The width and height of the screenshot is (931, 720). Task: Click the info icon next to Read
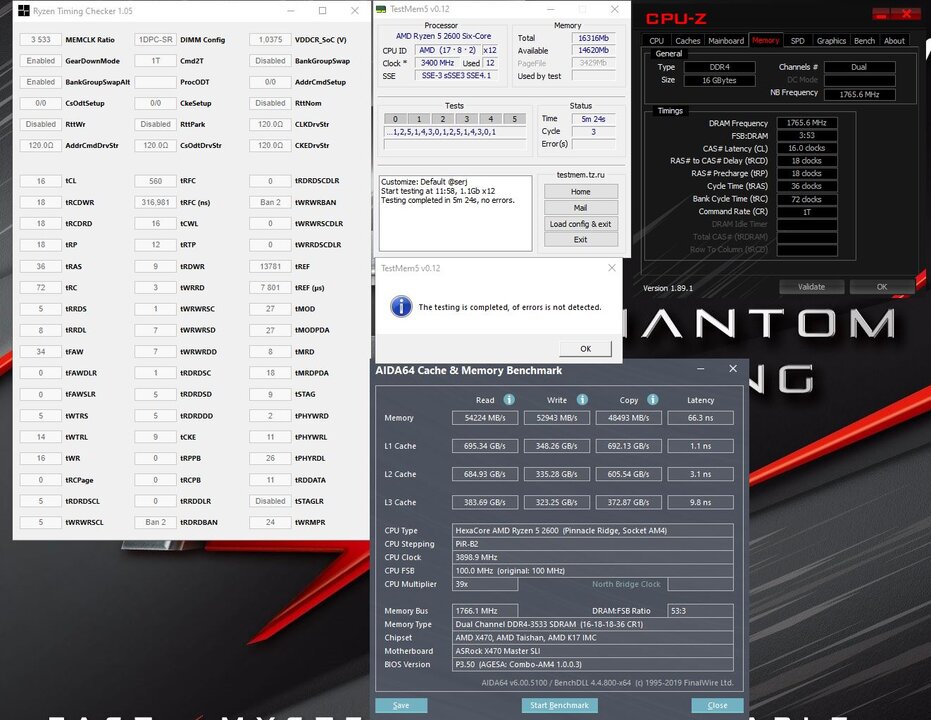coord(509,399)
